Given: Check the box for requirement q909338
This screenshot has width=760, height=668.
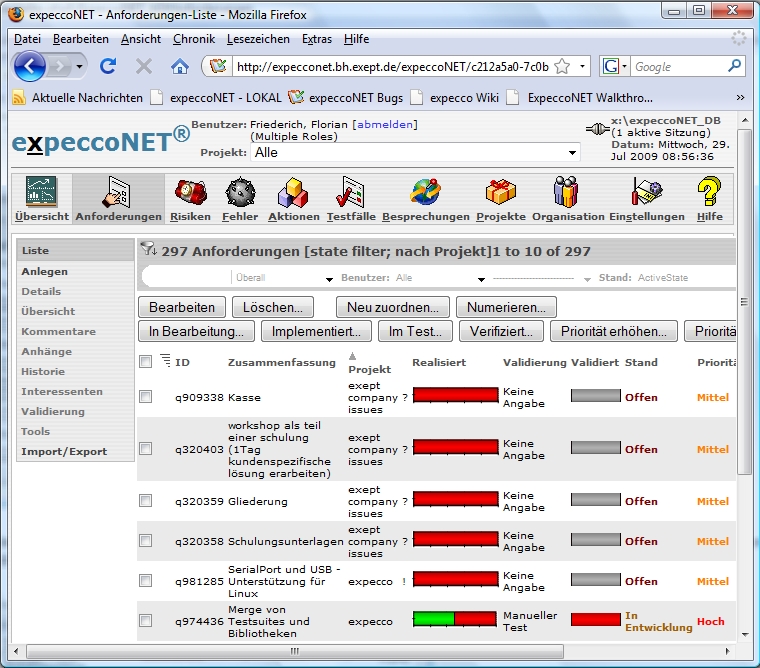Looking at the screenshot, I should [146, 397].
